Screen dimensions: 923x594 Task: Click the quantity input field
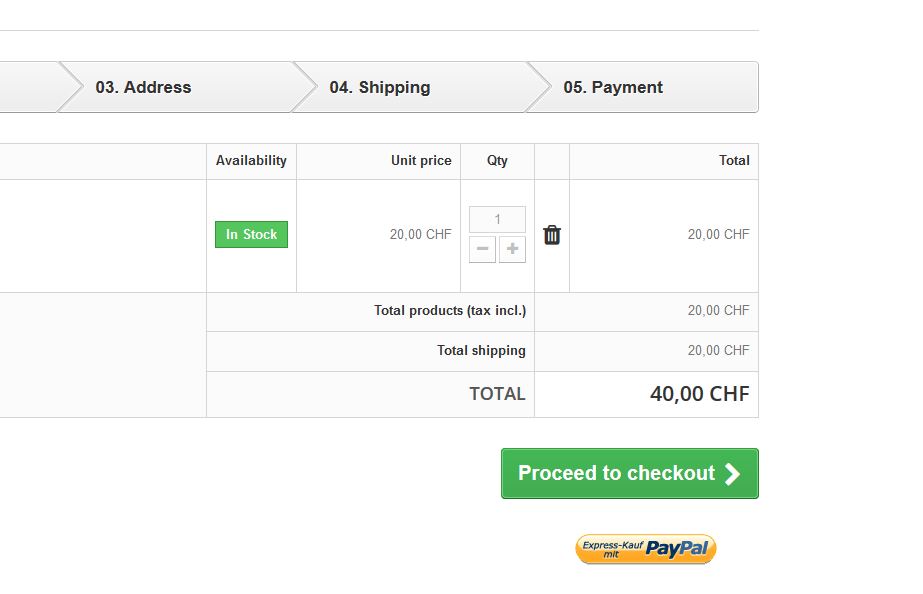point(497,219)
